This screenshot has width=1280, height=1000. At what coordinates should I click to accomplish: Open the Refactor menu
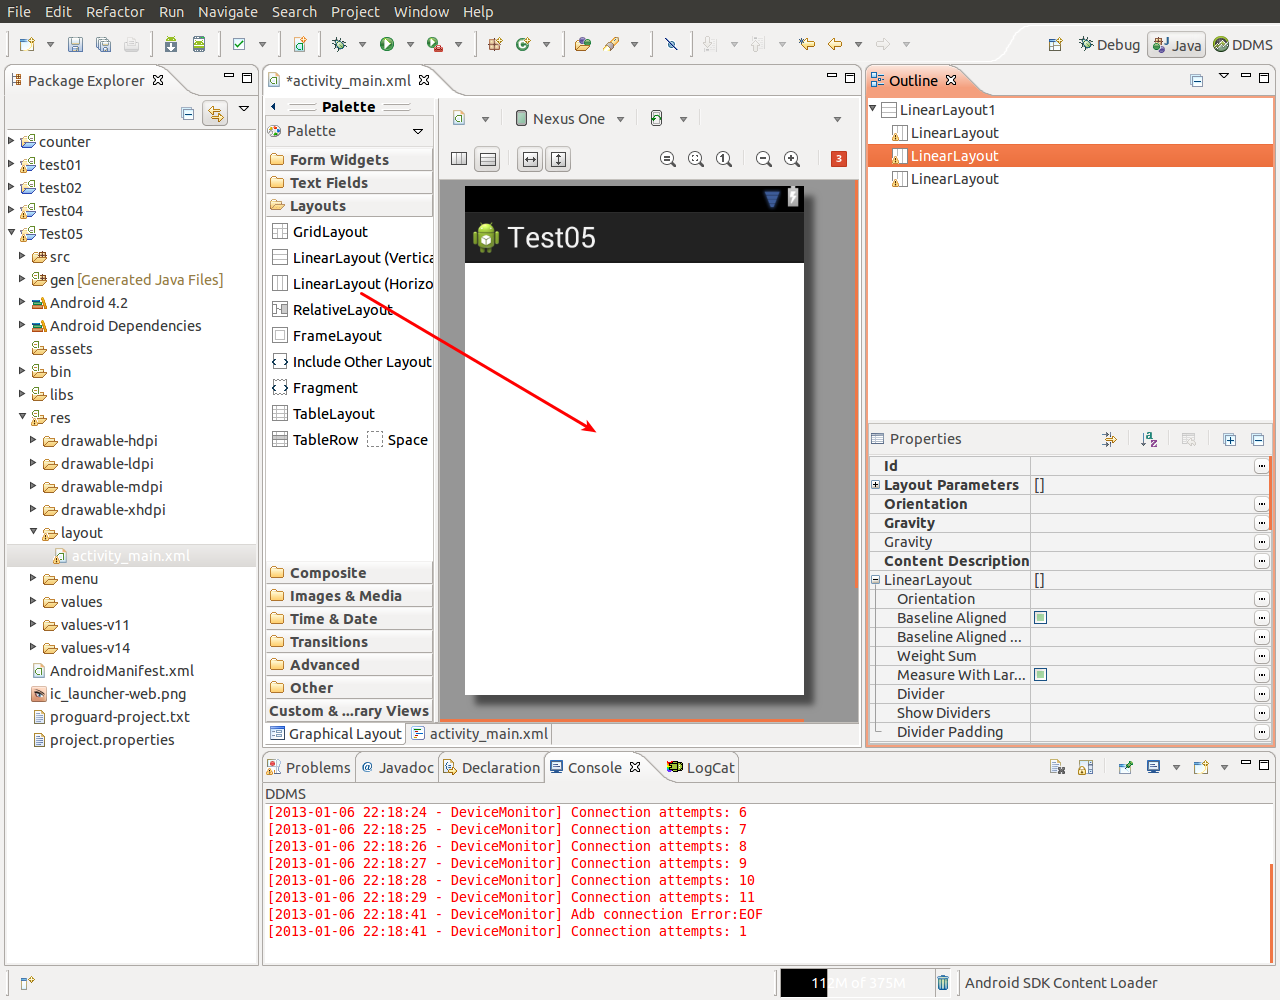[115, 12]
